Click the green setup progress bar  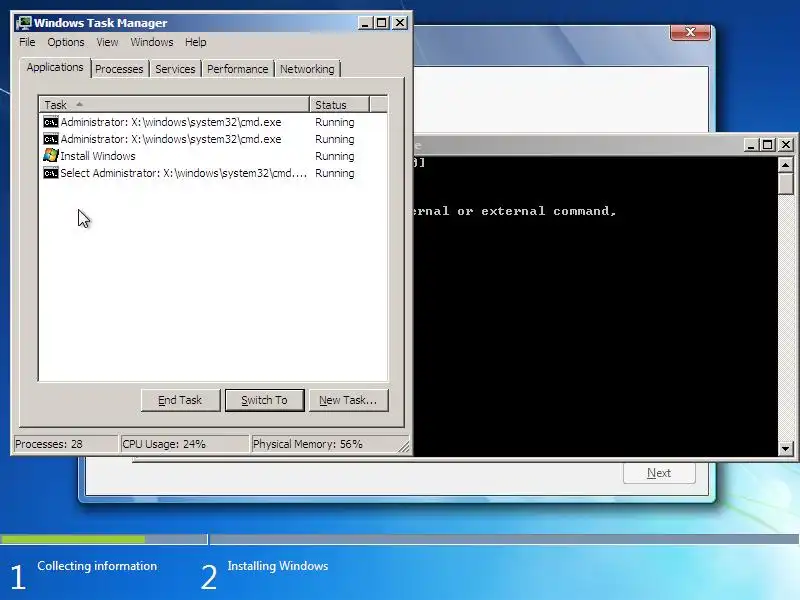click(72, 539)
